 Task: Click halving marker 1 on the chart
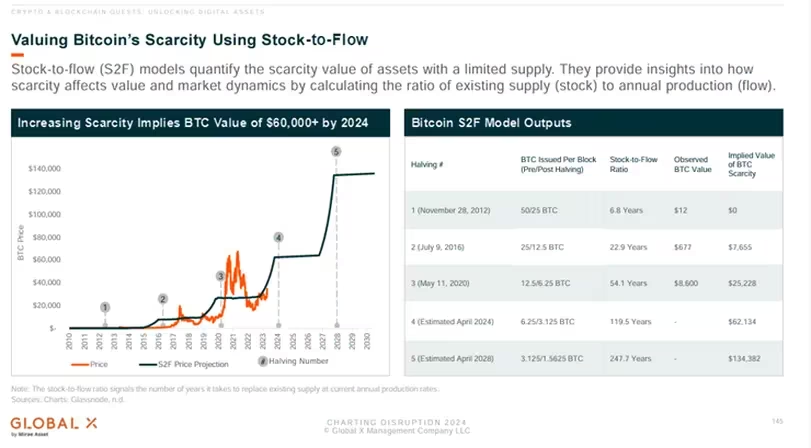[106, 307]
